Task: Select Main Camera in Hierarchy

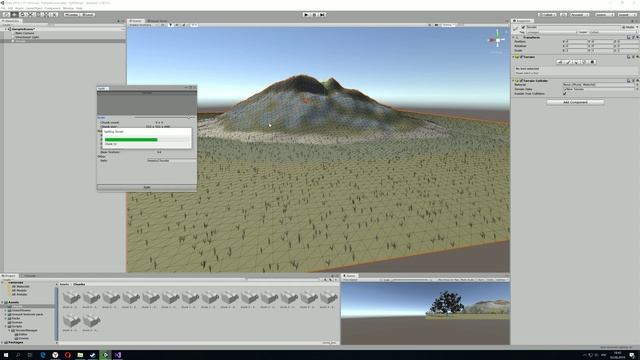Action: tap(25, 33)
